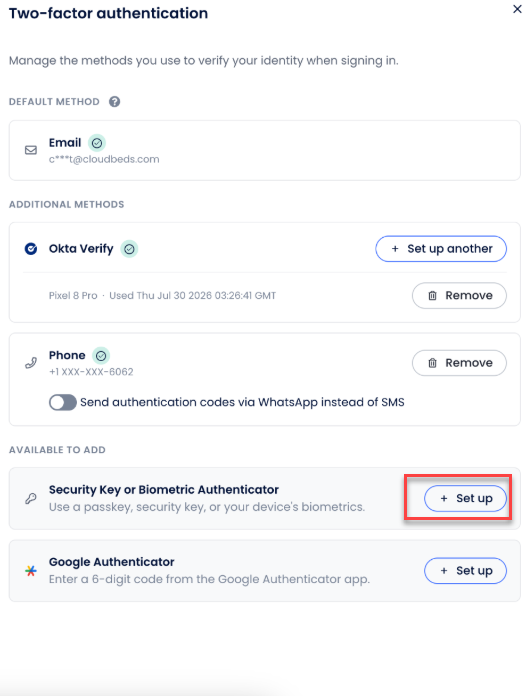Image resolution: width=525 pixels, height=696 pixels.
Task: Remove the Pixel 8 Pro Okta device
Action: pyautogui.click(x=459, y=296)
